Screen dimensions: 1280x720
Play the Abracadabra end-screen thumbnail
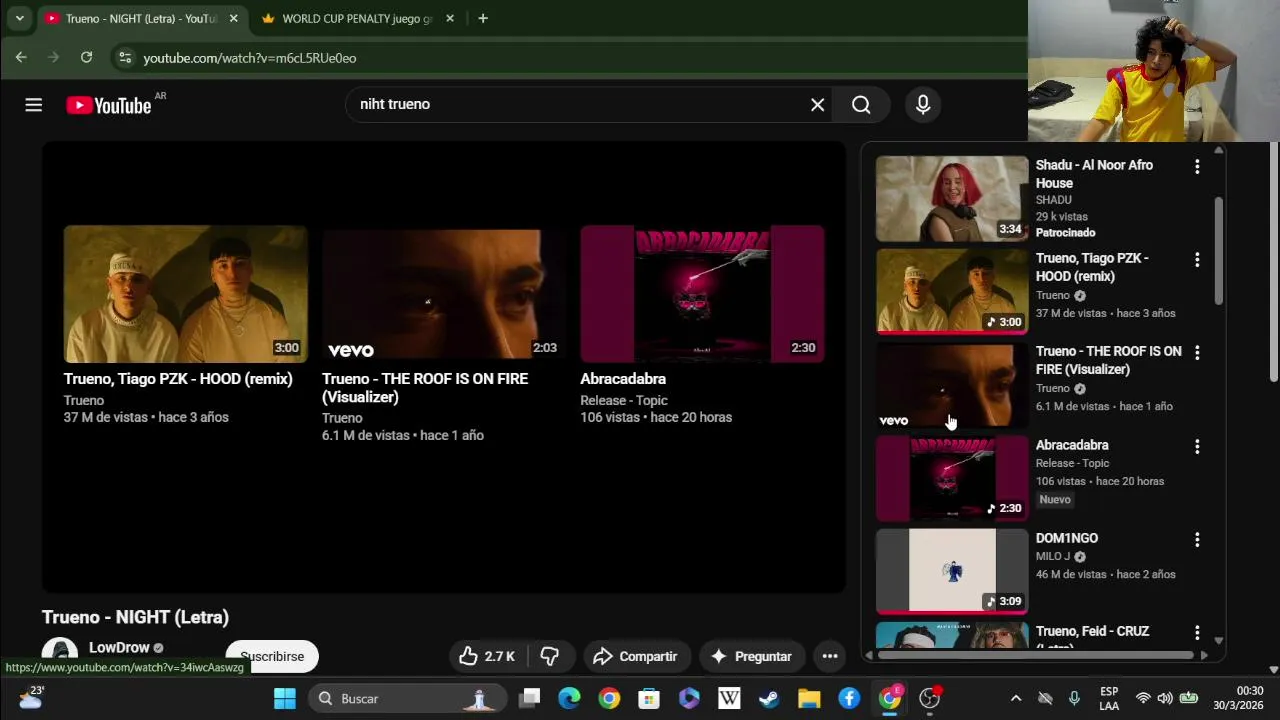pos(702,294)
